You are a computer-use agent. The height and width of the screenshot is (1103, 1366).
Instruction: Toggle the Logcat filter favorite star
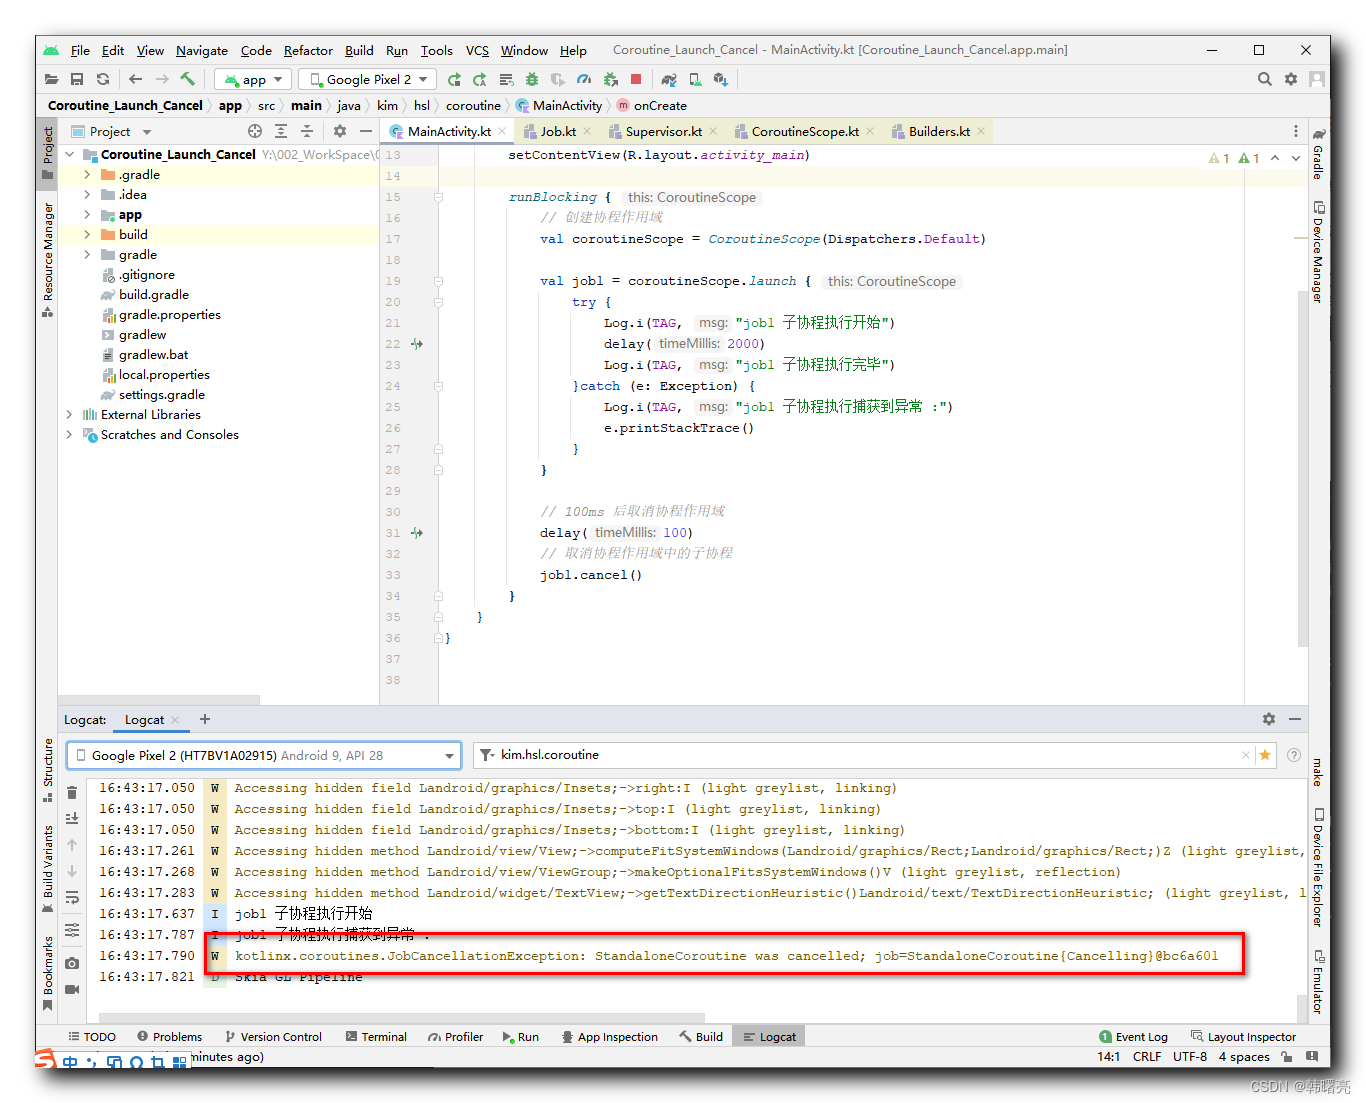pos(1265,755)
